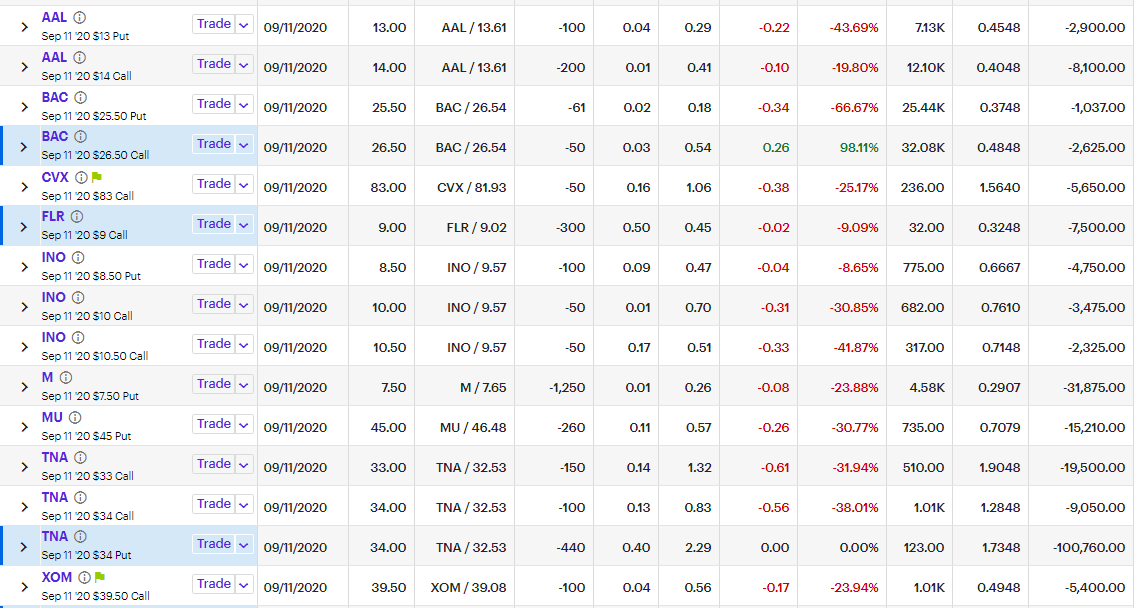Viewport: 1134px width, 608px height.
Task: Open info icon for AAL $13 Put
Action: [80, 17]
